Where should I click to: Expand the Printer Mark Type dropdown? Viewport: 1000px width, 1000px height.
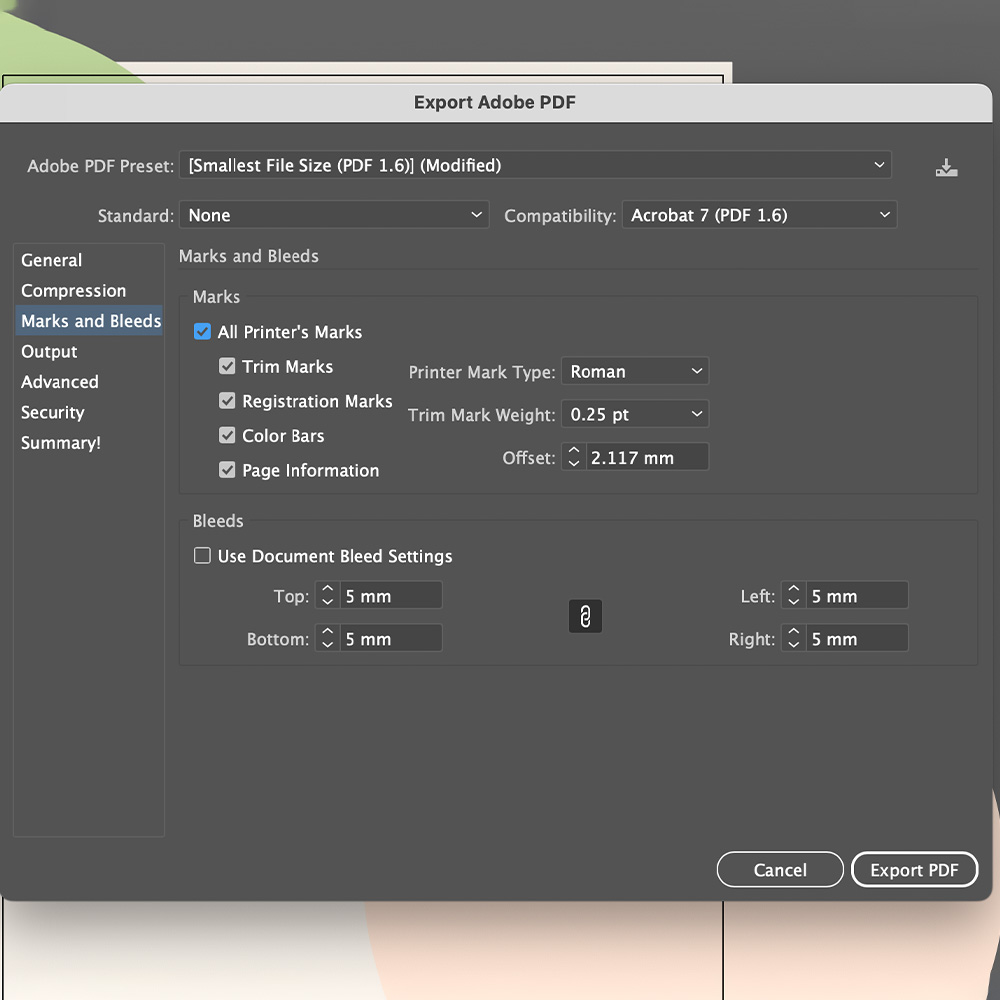point(635,371)
